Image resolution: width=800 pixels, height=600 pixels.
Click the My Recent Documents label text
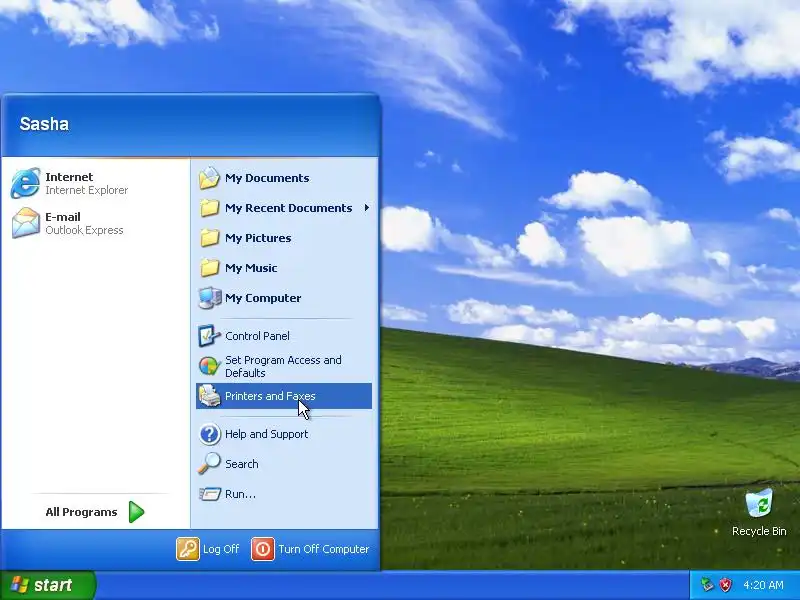click(289, 208)
